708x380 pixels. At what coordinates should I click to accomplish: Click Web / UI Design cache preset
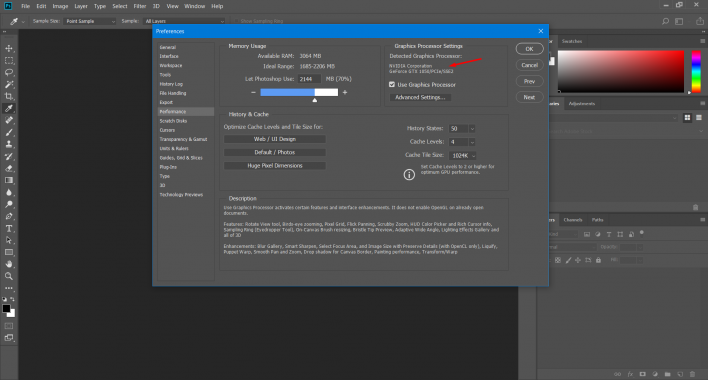pos(275,139)
